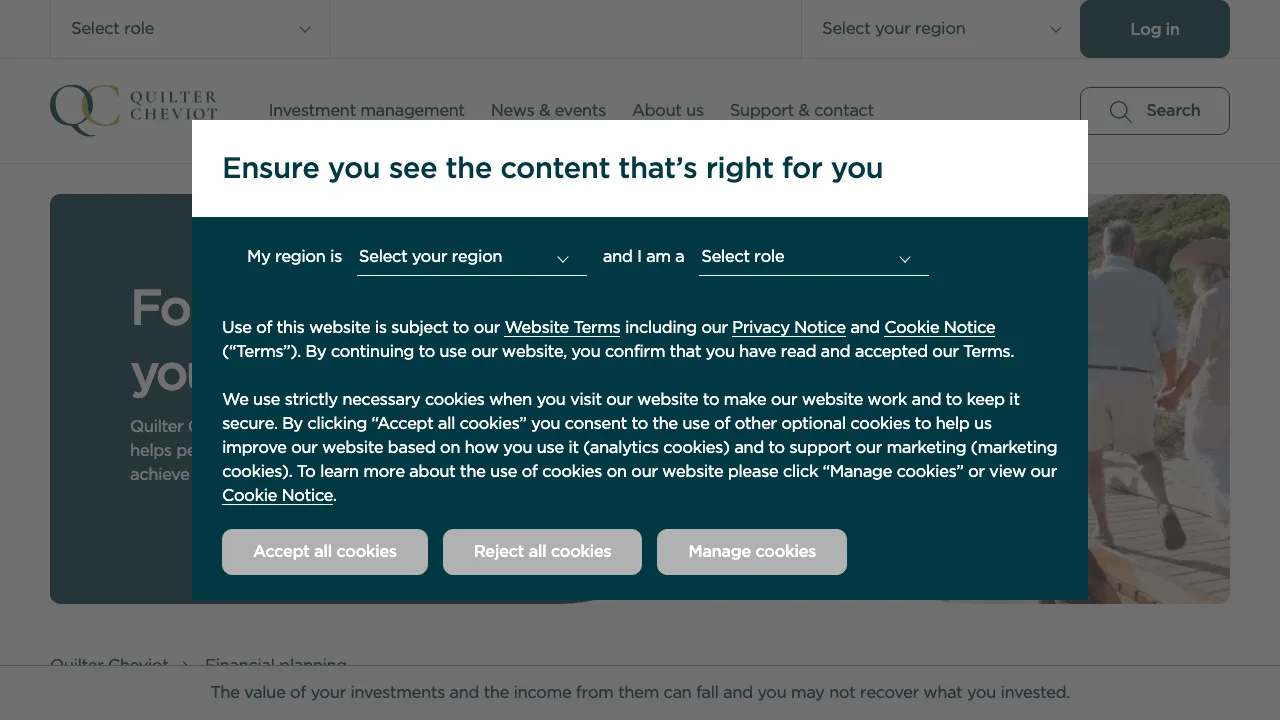Click the Log in button
The height and width of the screenshot is (720, 1280).
pos(1154,29)
